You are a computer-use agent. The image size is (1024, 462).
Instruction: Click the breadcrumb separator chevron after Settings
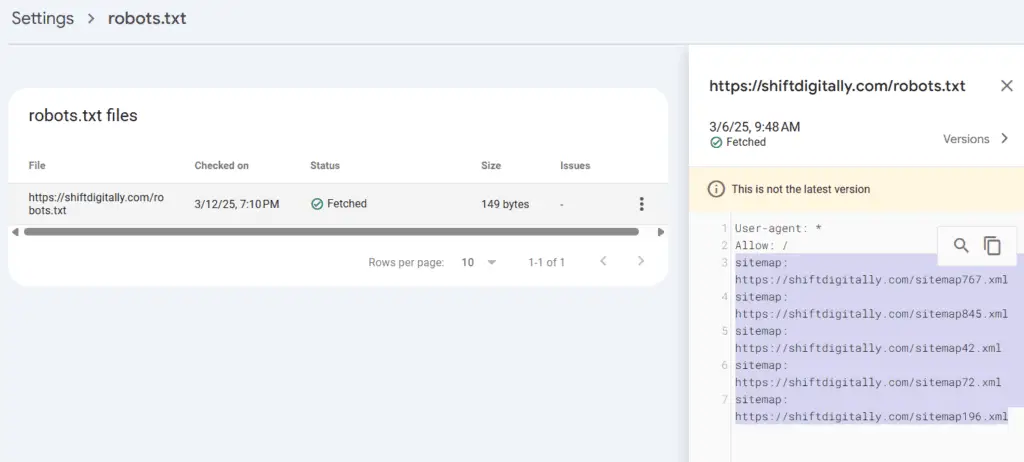click(91, 18)
